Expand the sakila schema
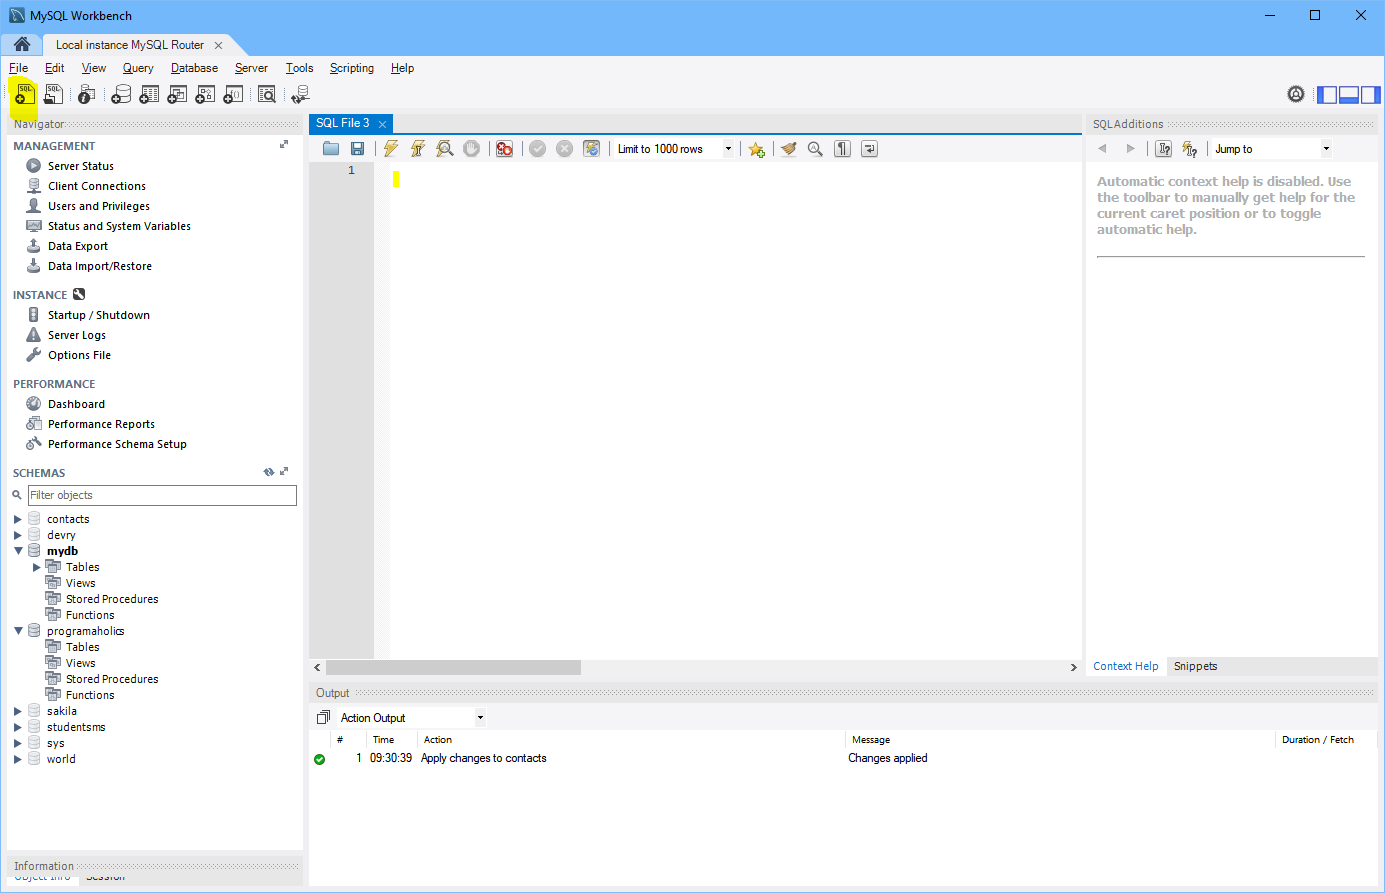 pos(18,711)
